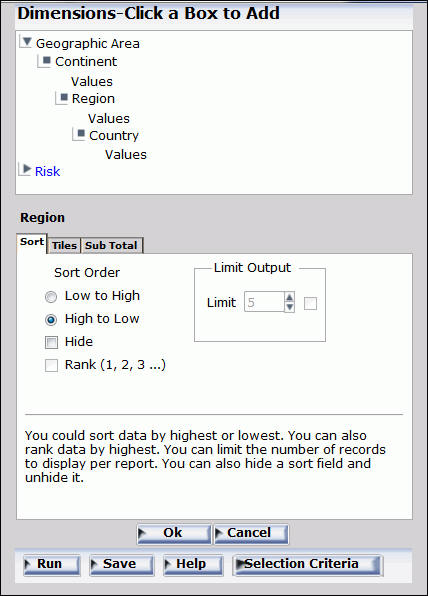Choose High to Low sort order

pos(51,320)
